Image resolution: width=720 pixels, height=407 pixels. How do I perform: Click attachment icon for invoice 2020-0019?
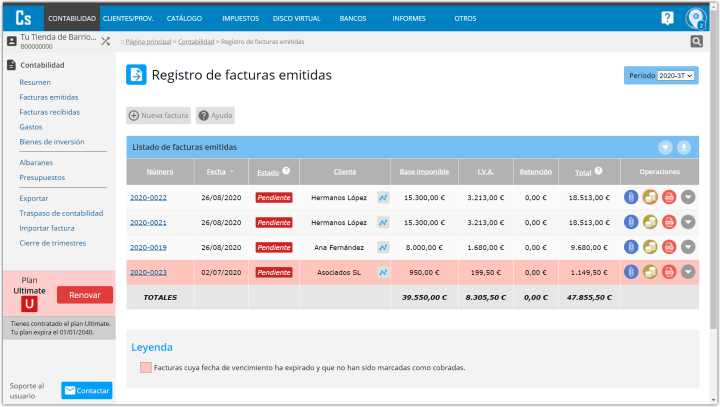tap(631, 247)
